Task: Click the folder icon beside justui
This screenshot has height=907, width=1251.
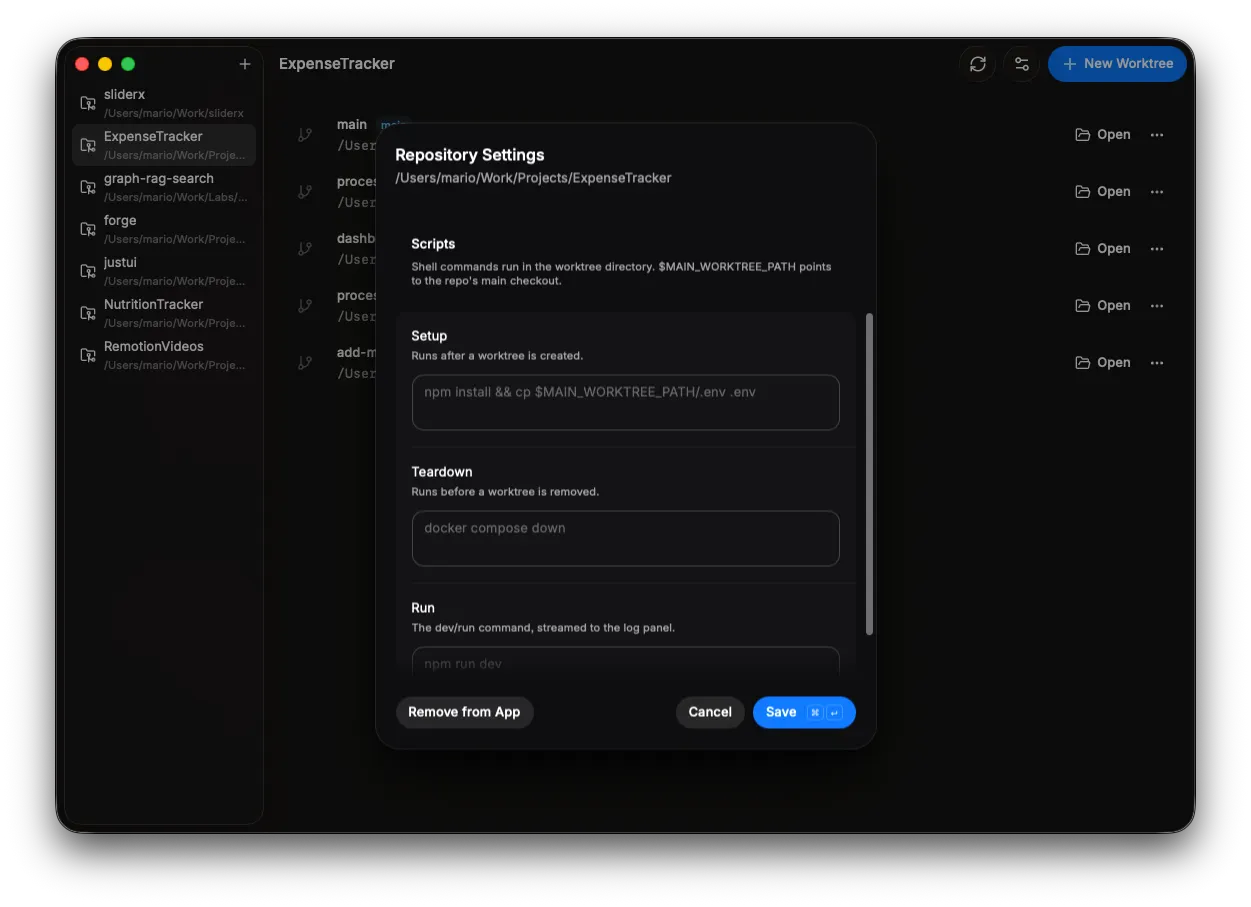Action: point(88,271)
